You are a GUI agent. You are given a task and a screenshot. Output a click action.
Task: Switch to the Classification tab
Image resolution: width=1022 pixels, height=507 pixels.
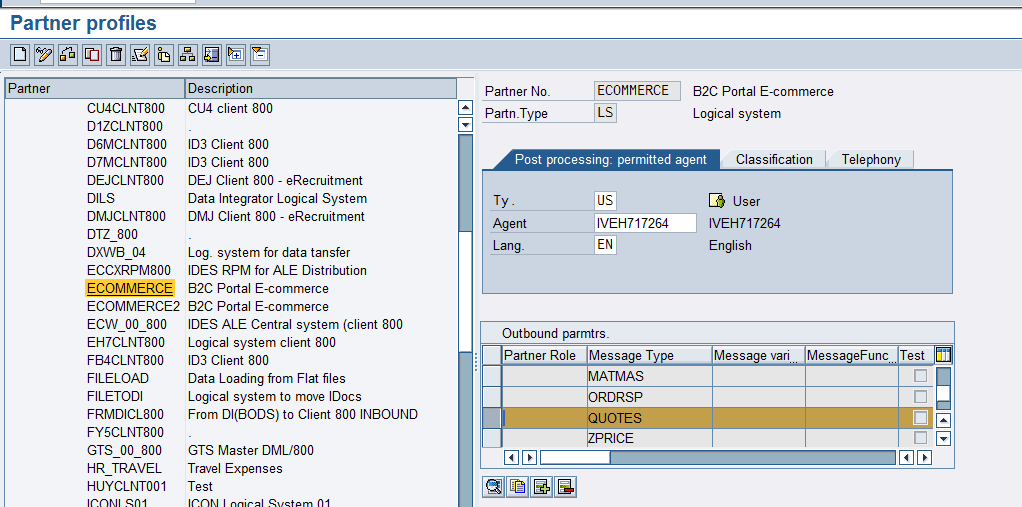point(774,159)
